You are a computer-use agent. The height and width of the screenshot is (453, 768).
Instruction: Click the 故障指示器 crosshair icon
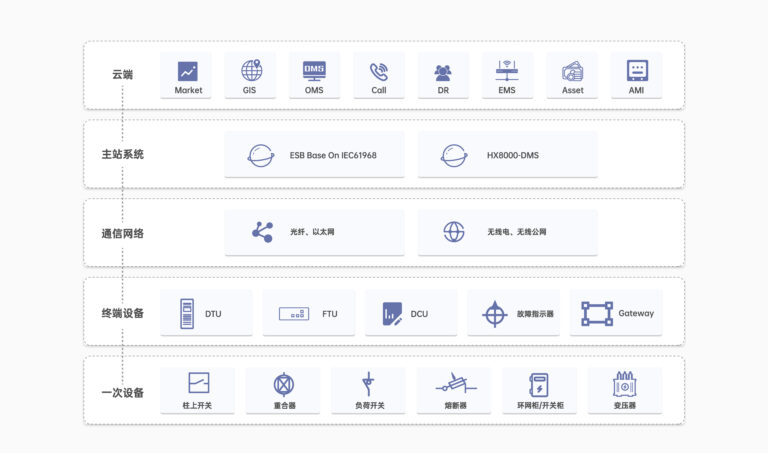click(494, 313)
